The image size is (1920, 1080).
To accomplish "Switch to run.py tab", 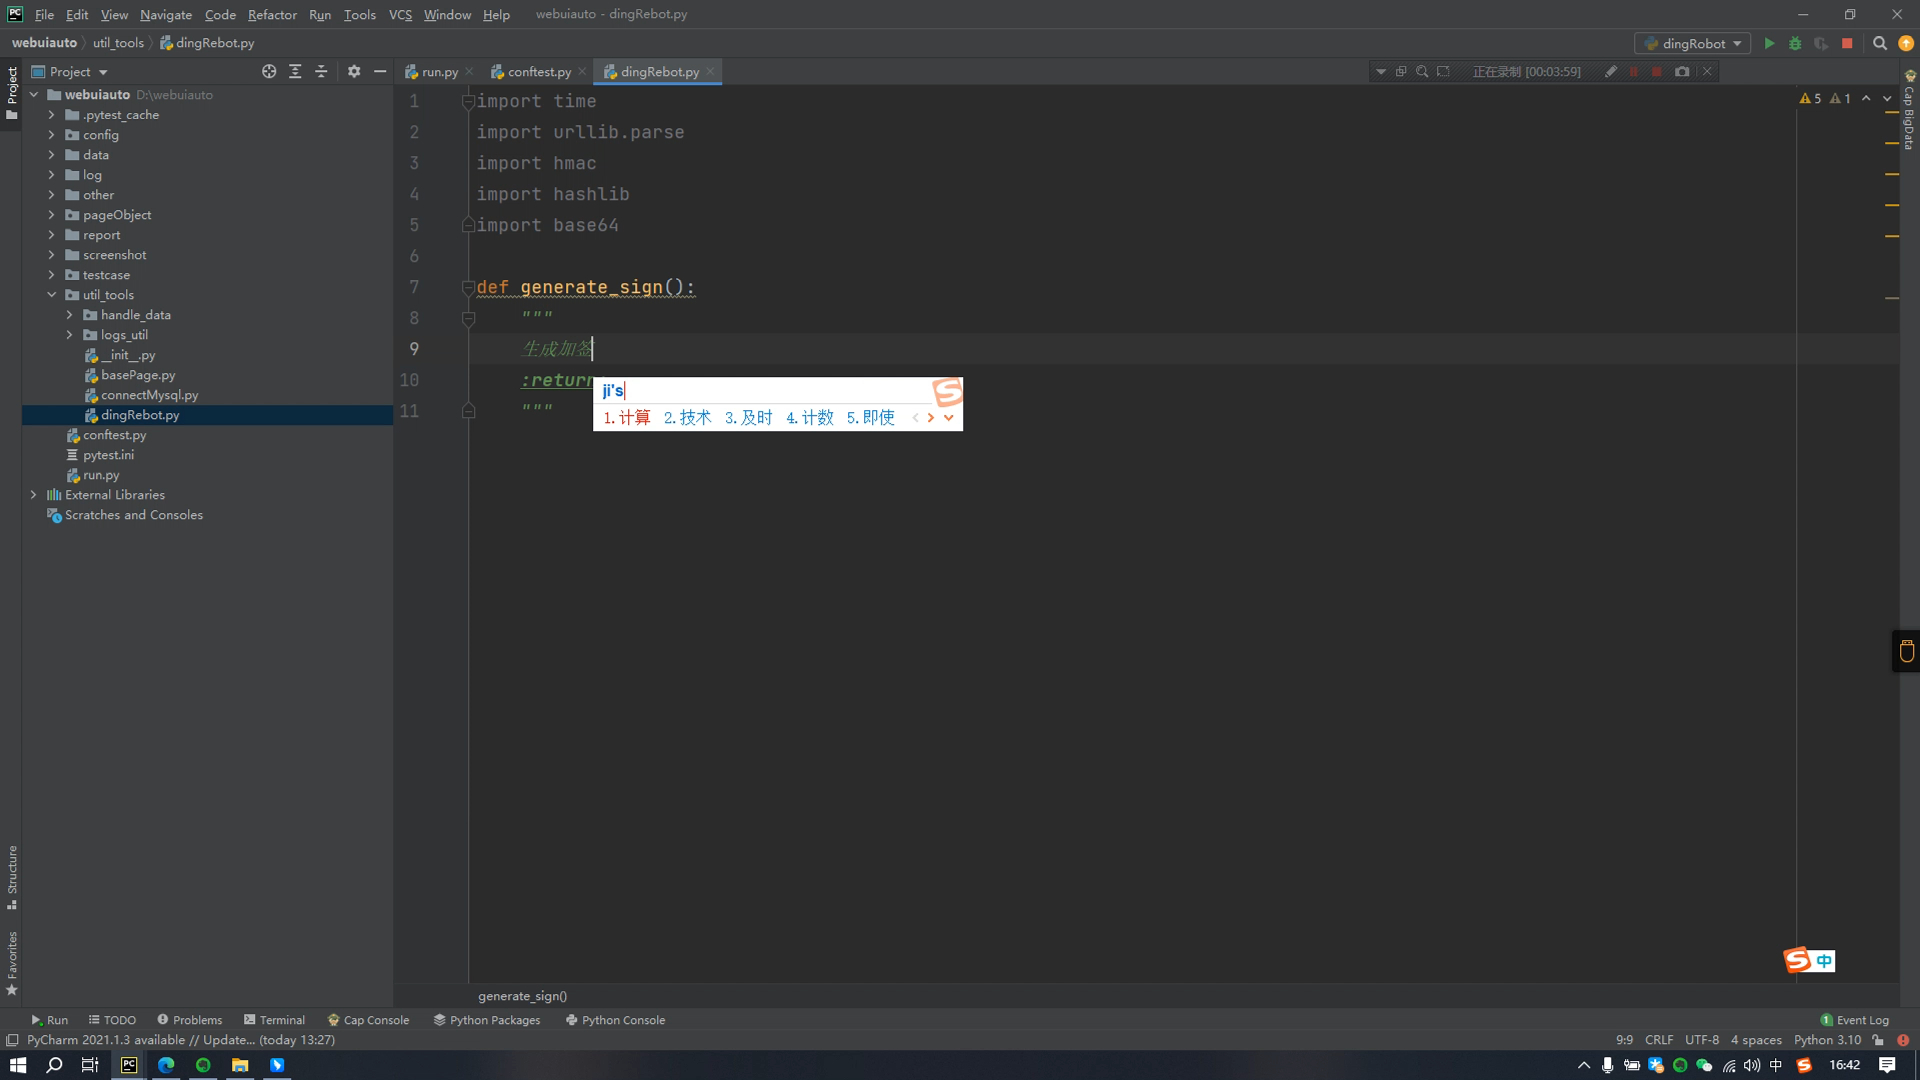I will click(439, 72).
